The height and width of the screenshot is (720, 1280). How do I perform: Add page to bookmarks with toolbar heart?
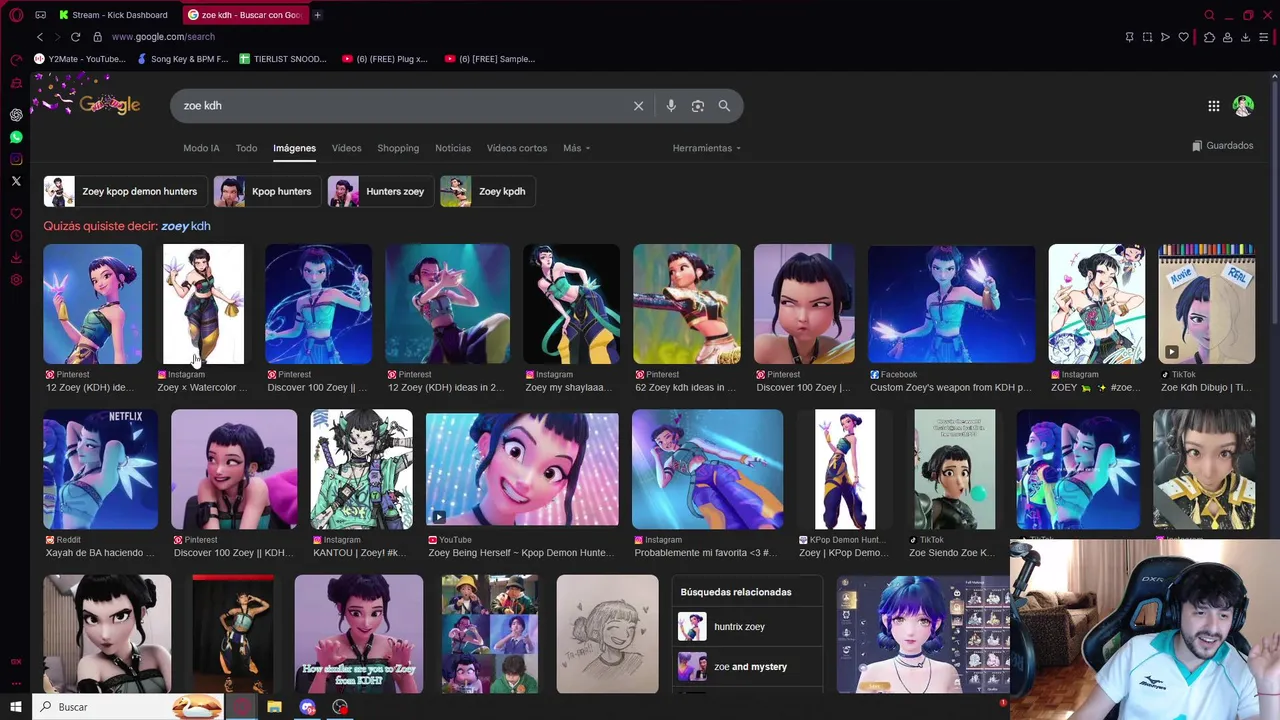pos(1184,37)
